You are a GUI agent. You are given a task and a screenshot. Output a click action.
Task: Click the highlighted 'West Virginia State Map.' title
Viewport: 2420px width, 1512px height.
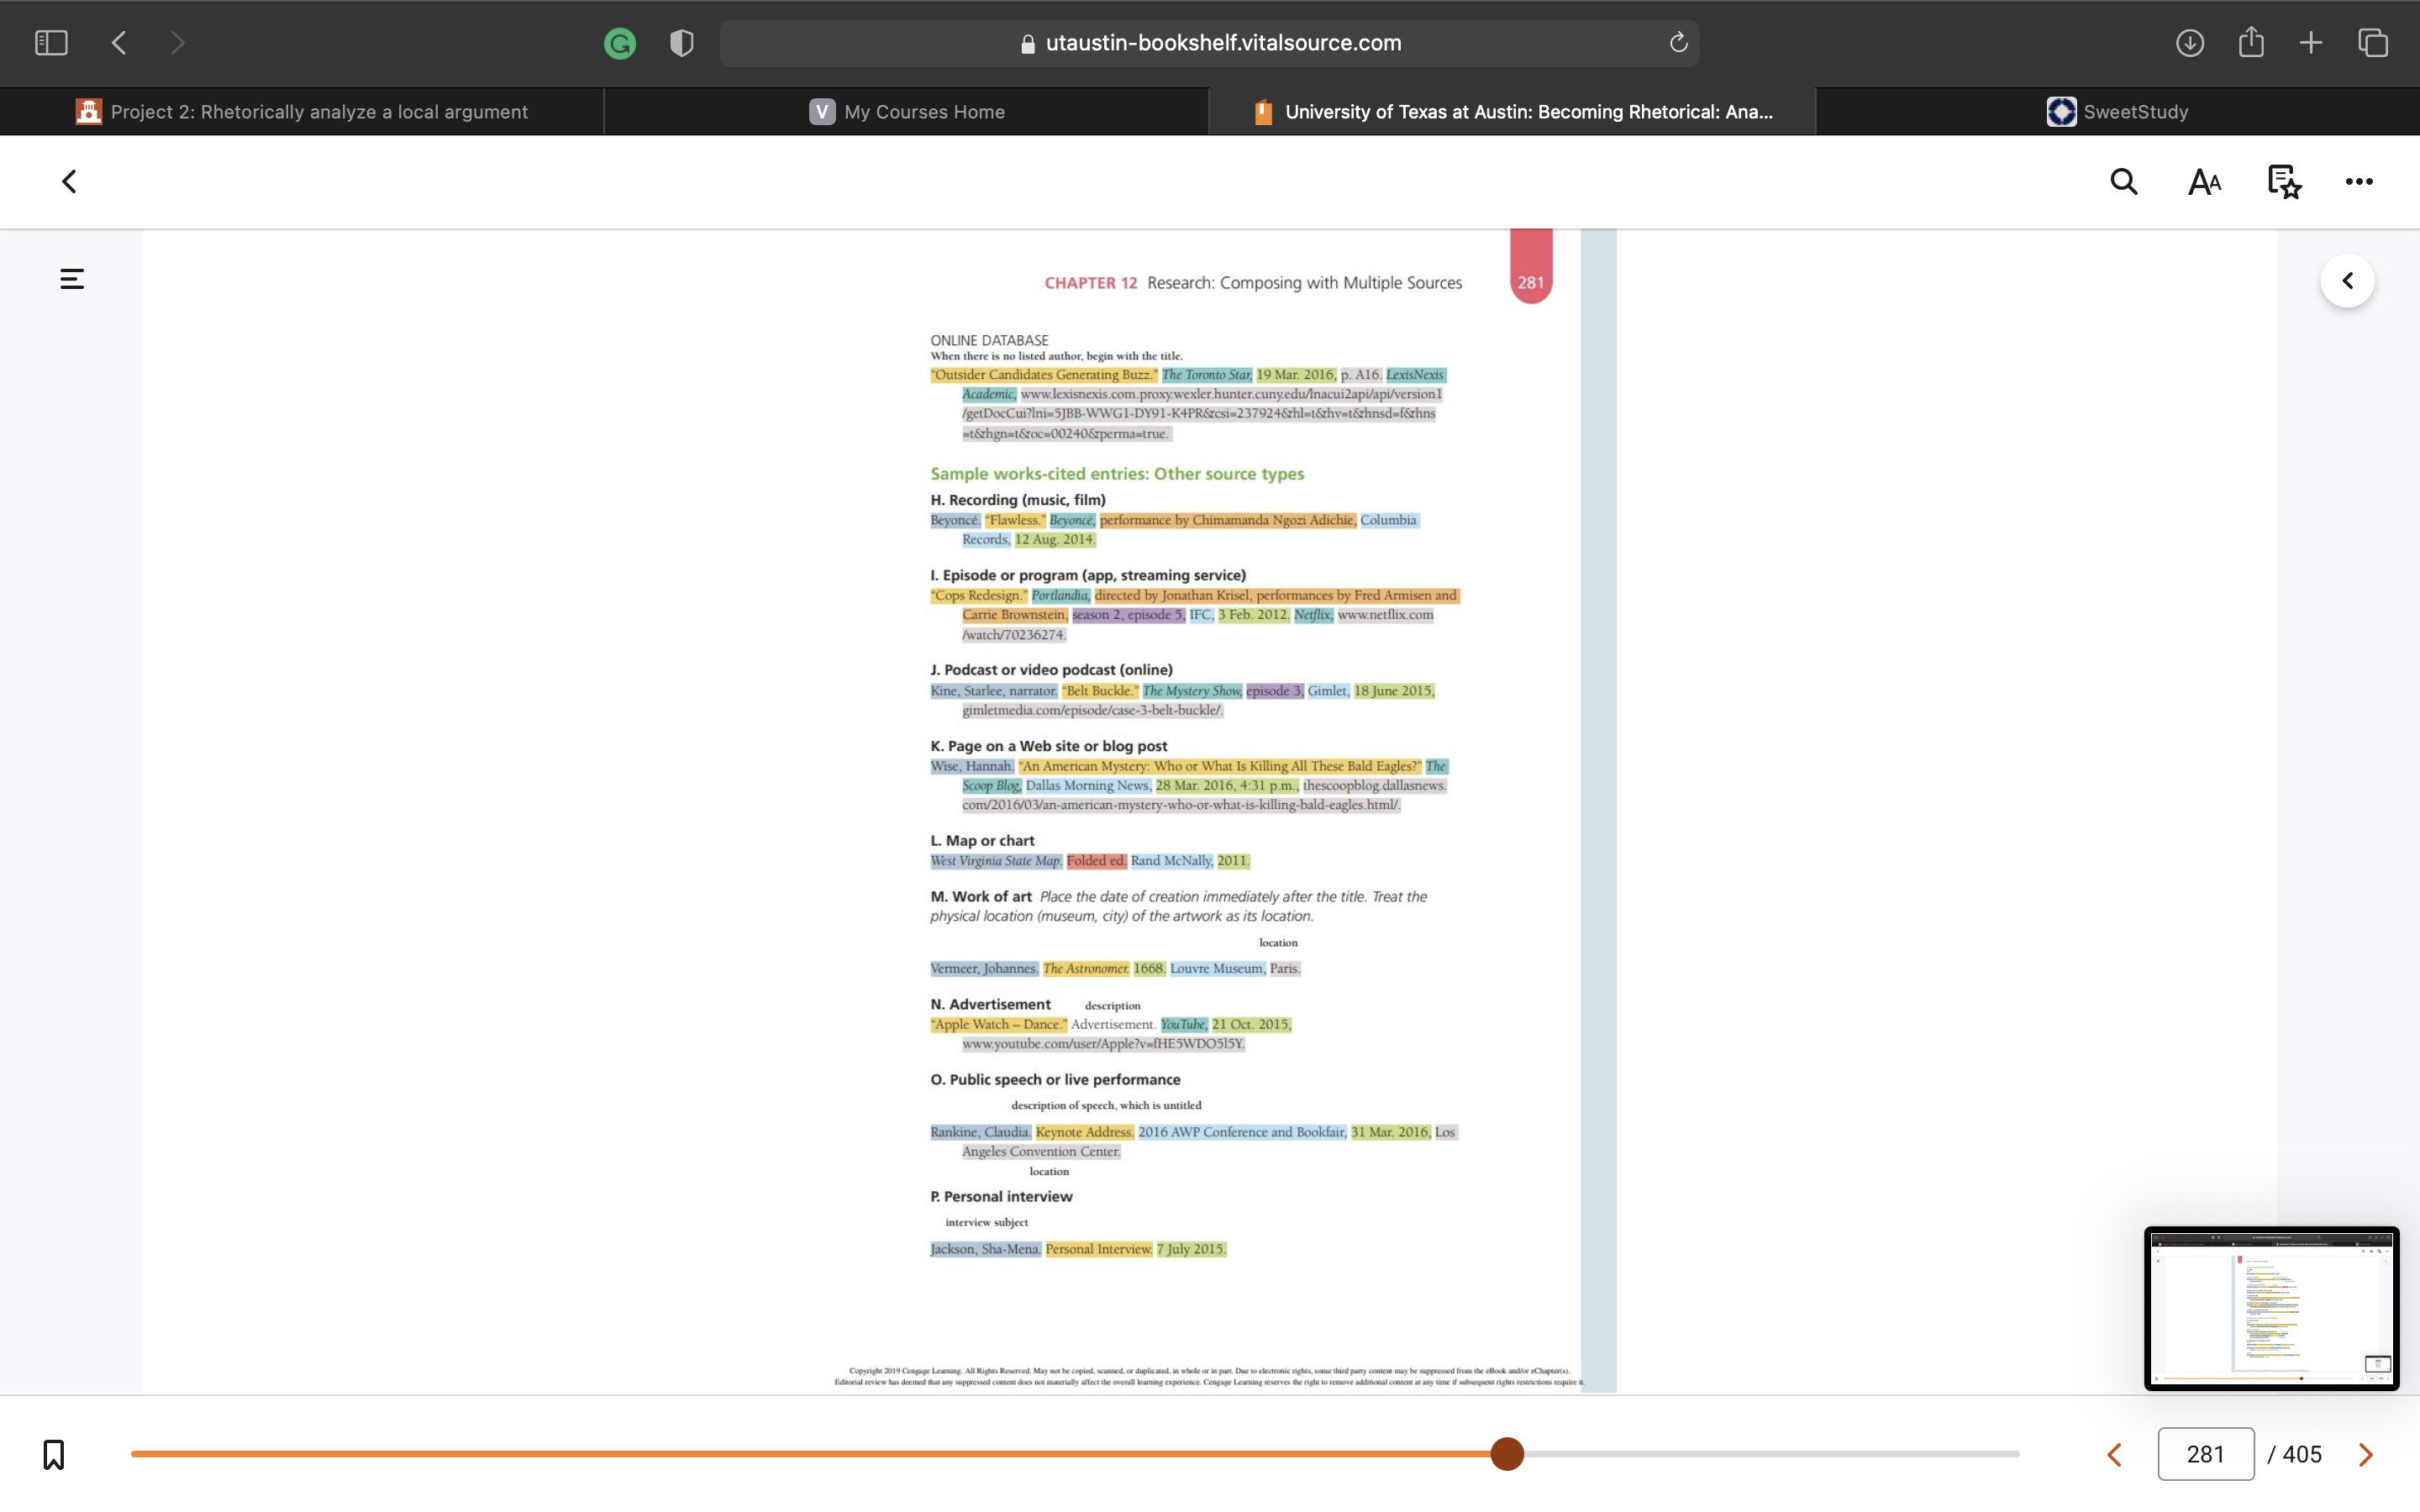(996, 861)
